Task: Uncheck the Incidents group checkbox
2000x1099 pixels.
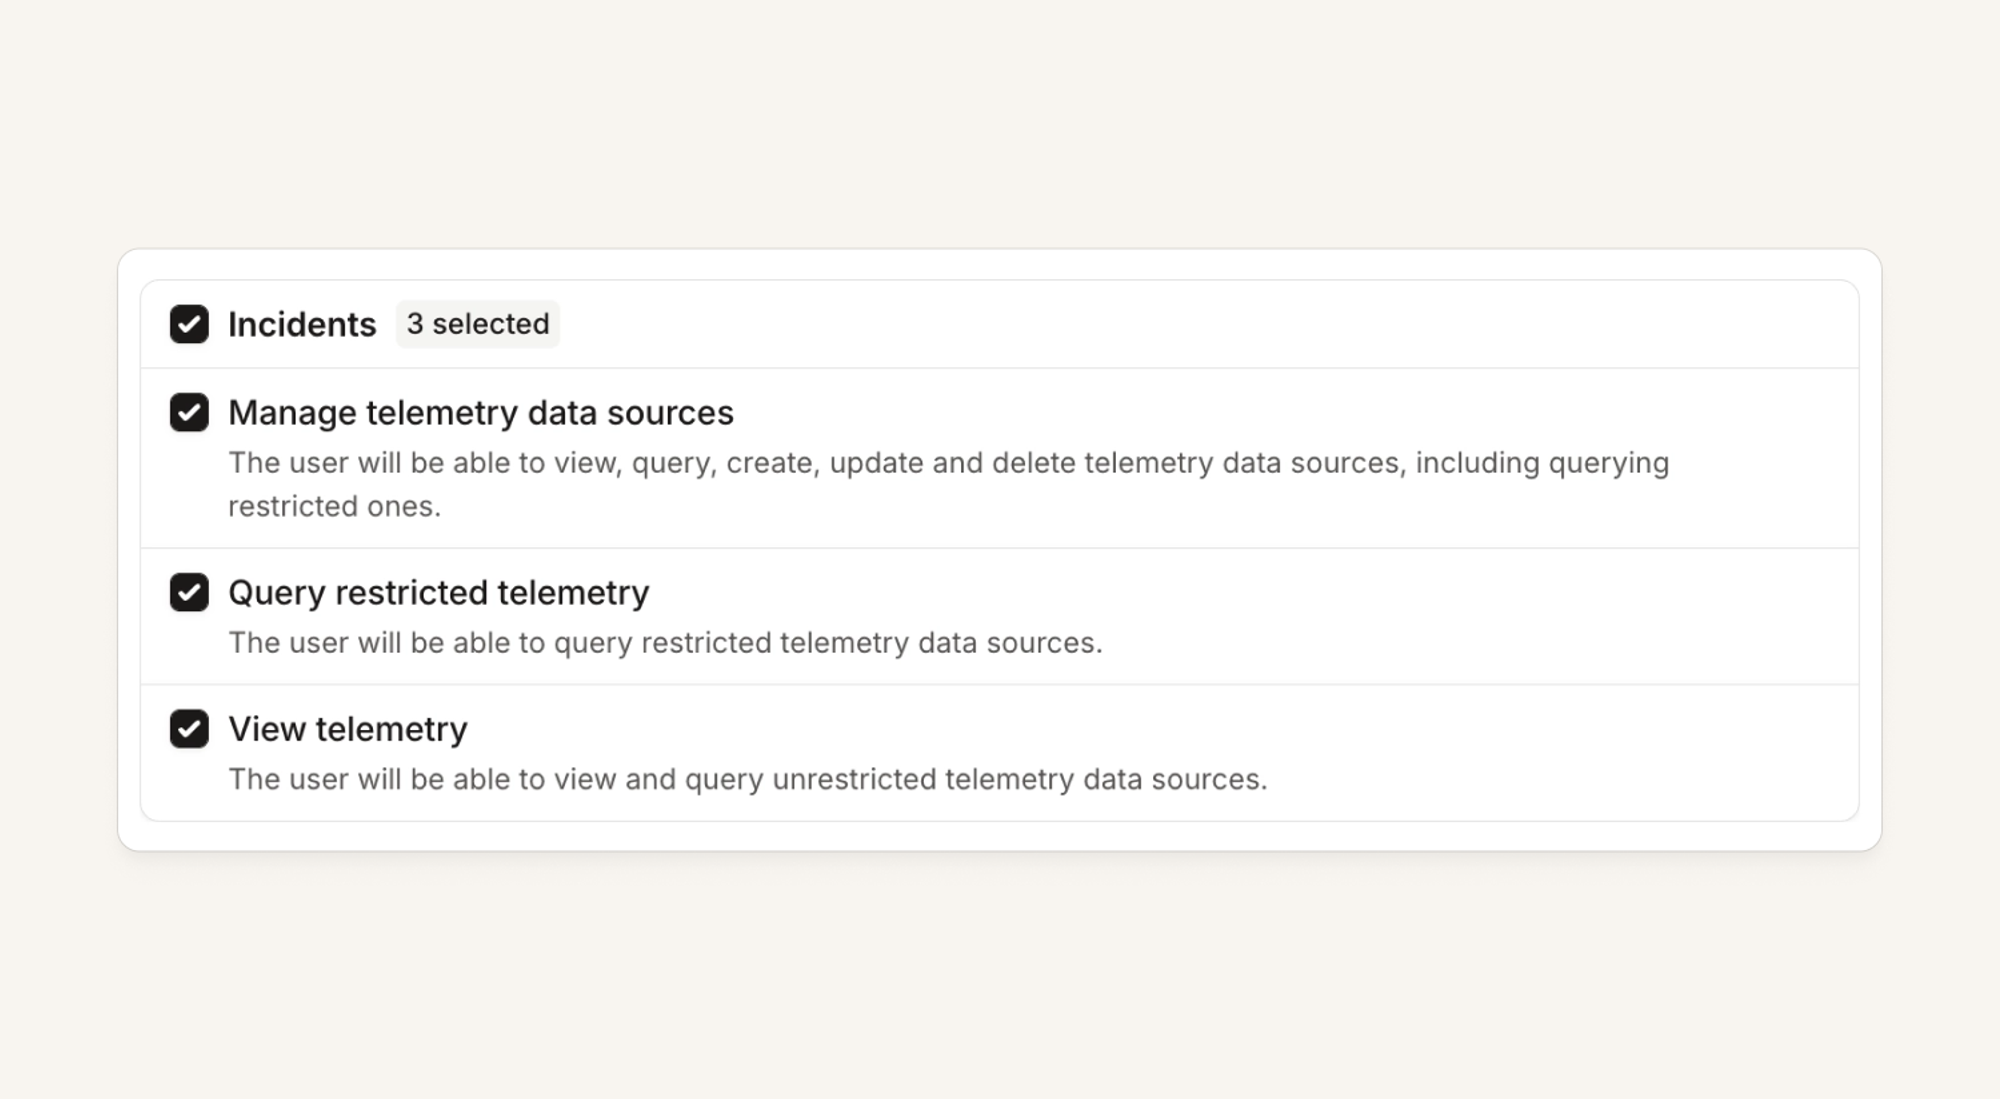Action: click(189, 324)
